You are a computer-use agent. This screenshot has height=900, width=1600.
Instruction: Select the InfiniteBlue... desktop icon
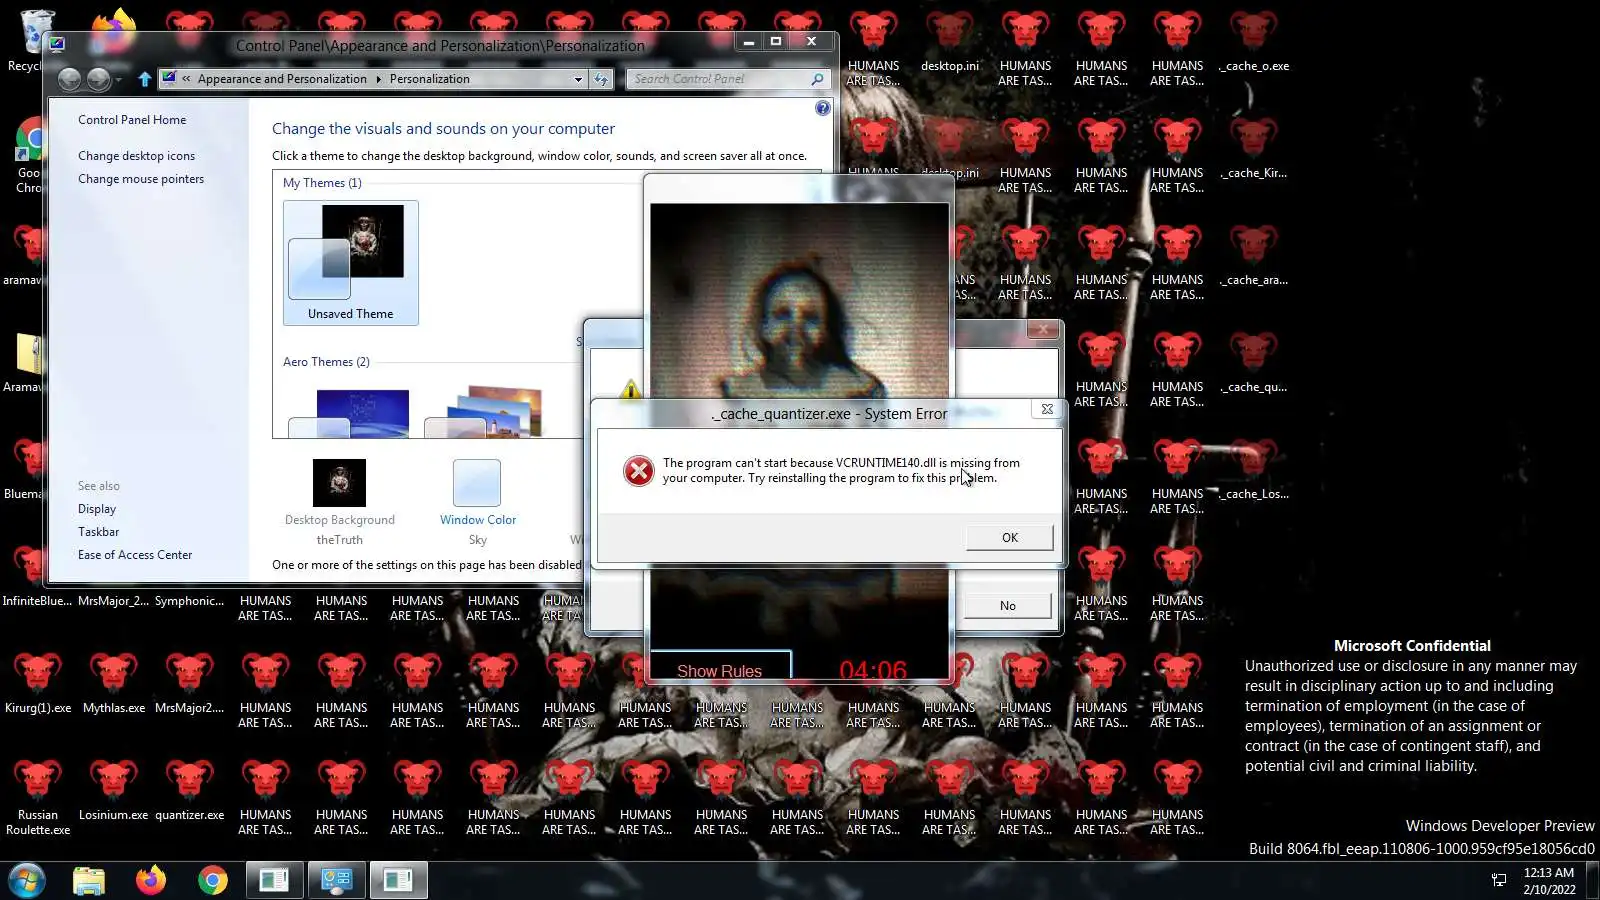pos(37,601)
